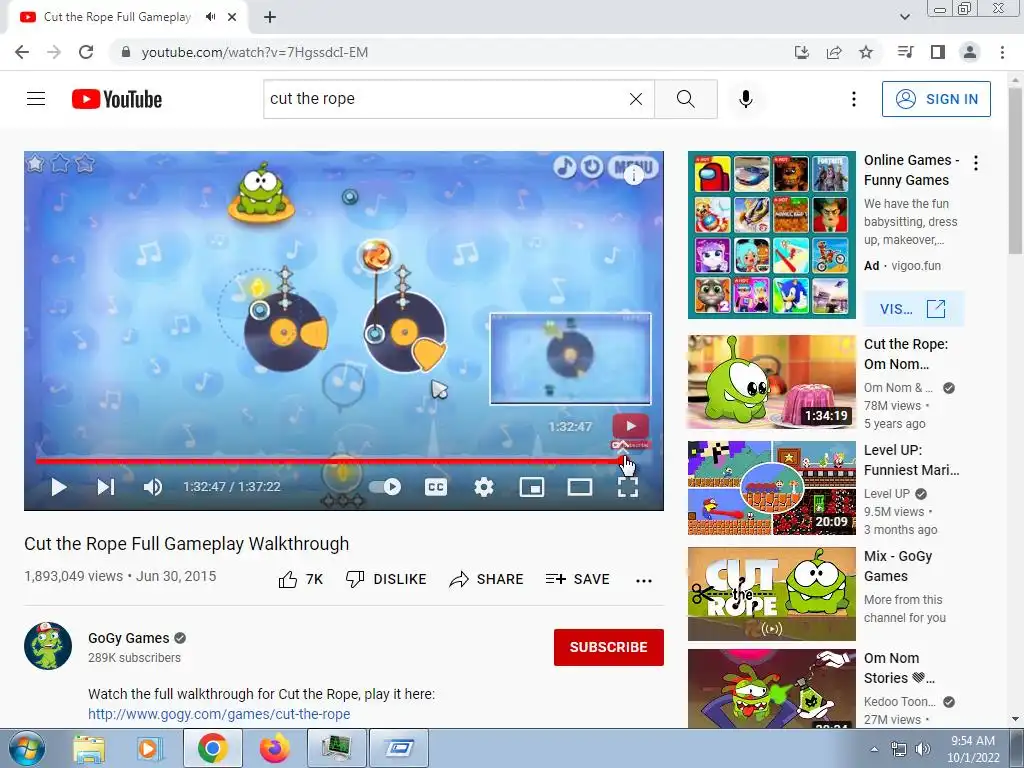Open ad options menu for Online Games
The image size is (1024, 768).
pyautogui.click(x=976, y=163)
